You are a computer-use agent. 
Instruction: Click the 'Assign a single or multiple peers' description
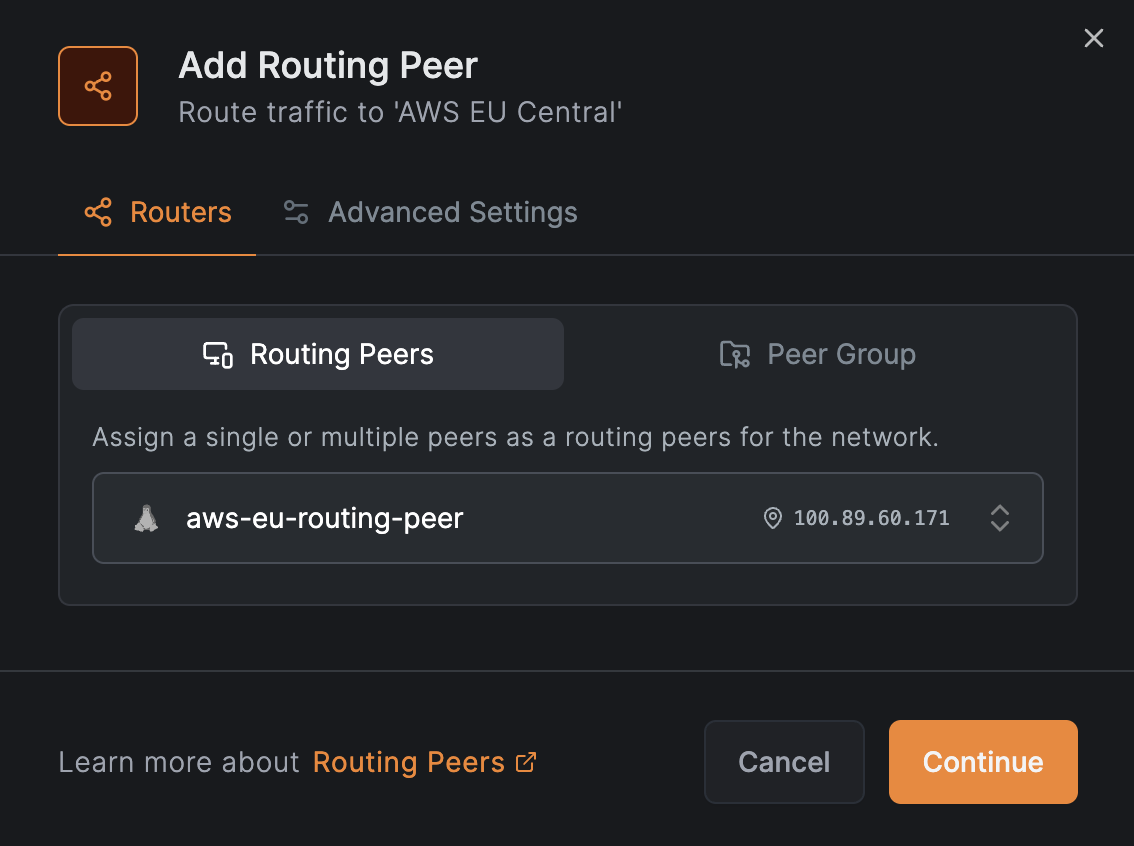point(515,437)
